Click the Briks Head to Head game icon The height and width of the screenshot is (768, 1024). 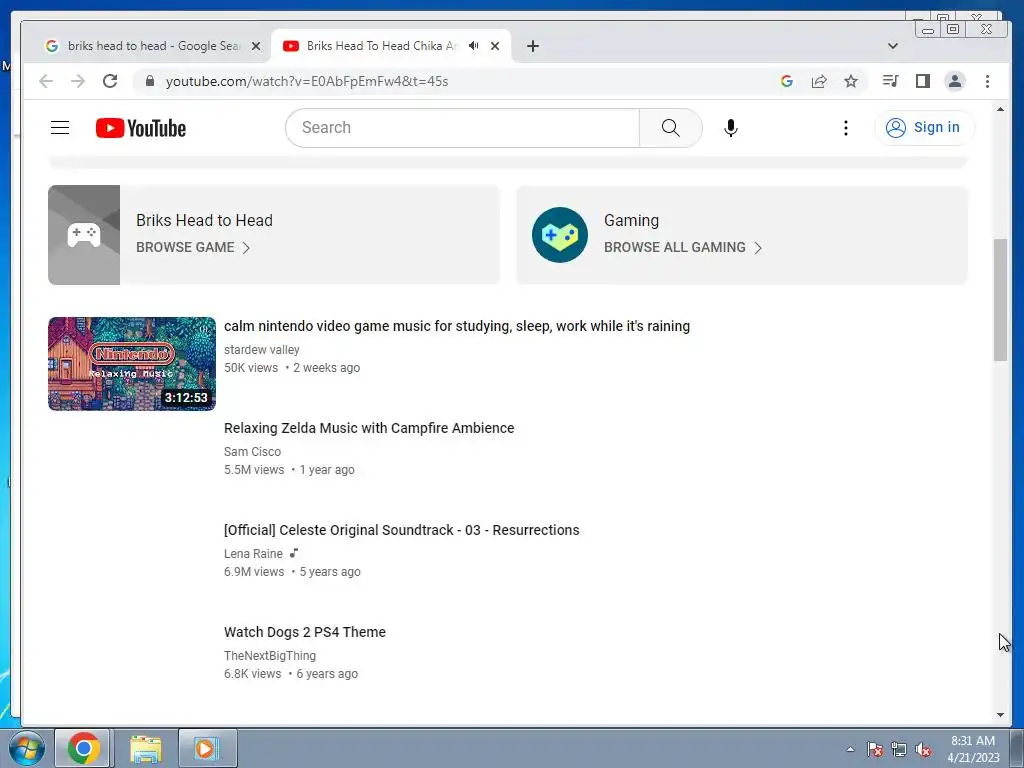[x=84, y=235]
